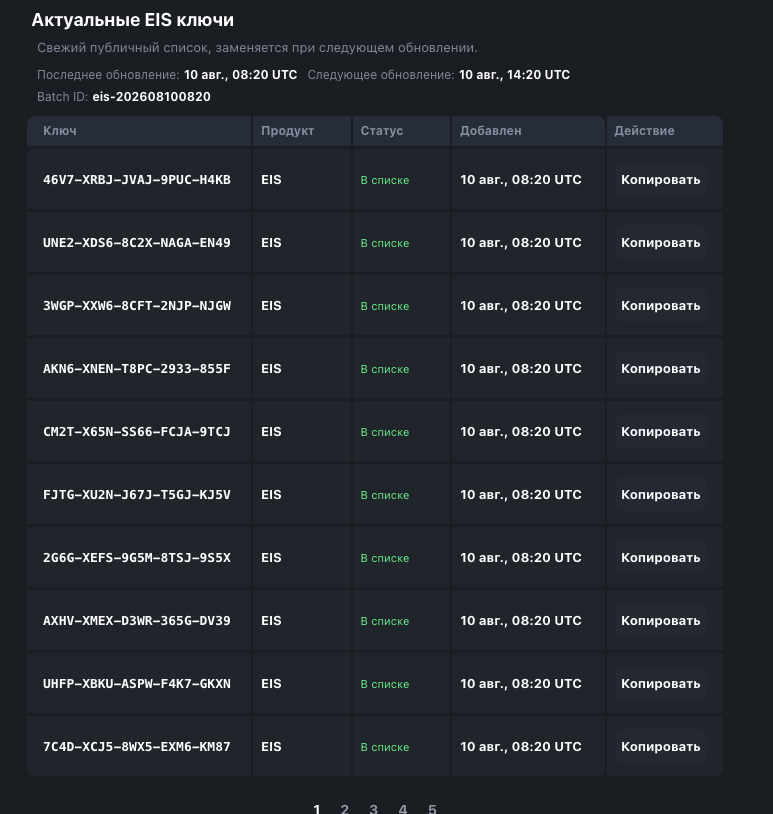Go to page 5 of keys
The image size is (773, 814).
432,809
